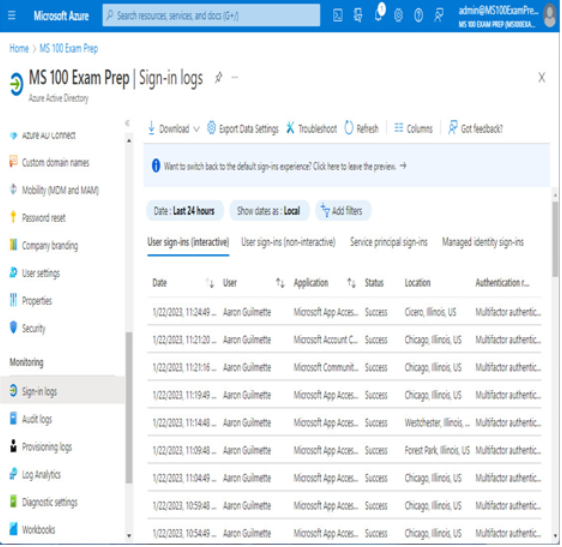The width and height of the screenshot is (562, 547).
Task: Click Got feedback? in toolbar
Action: (x=475, y=129)
